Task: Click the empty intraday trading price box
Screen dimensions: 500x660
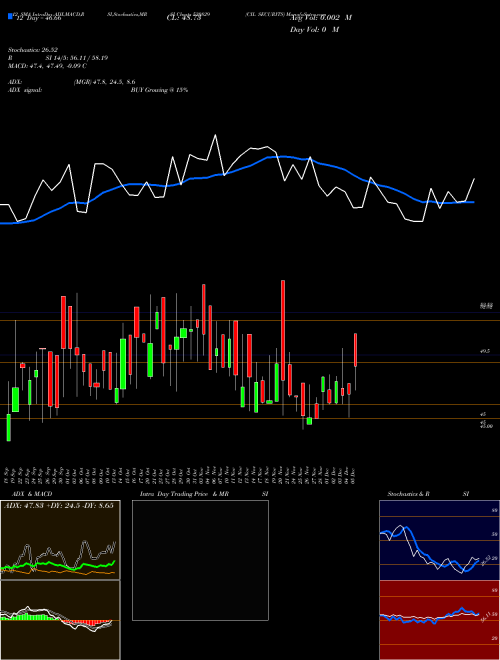Action: (200, 560)
